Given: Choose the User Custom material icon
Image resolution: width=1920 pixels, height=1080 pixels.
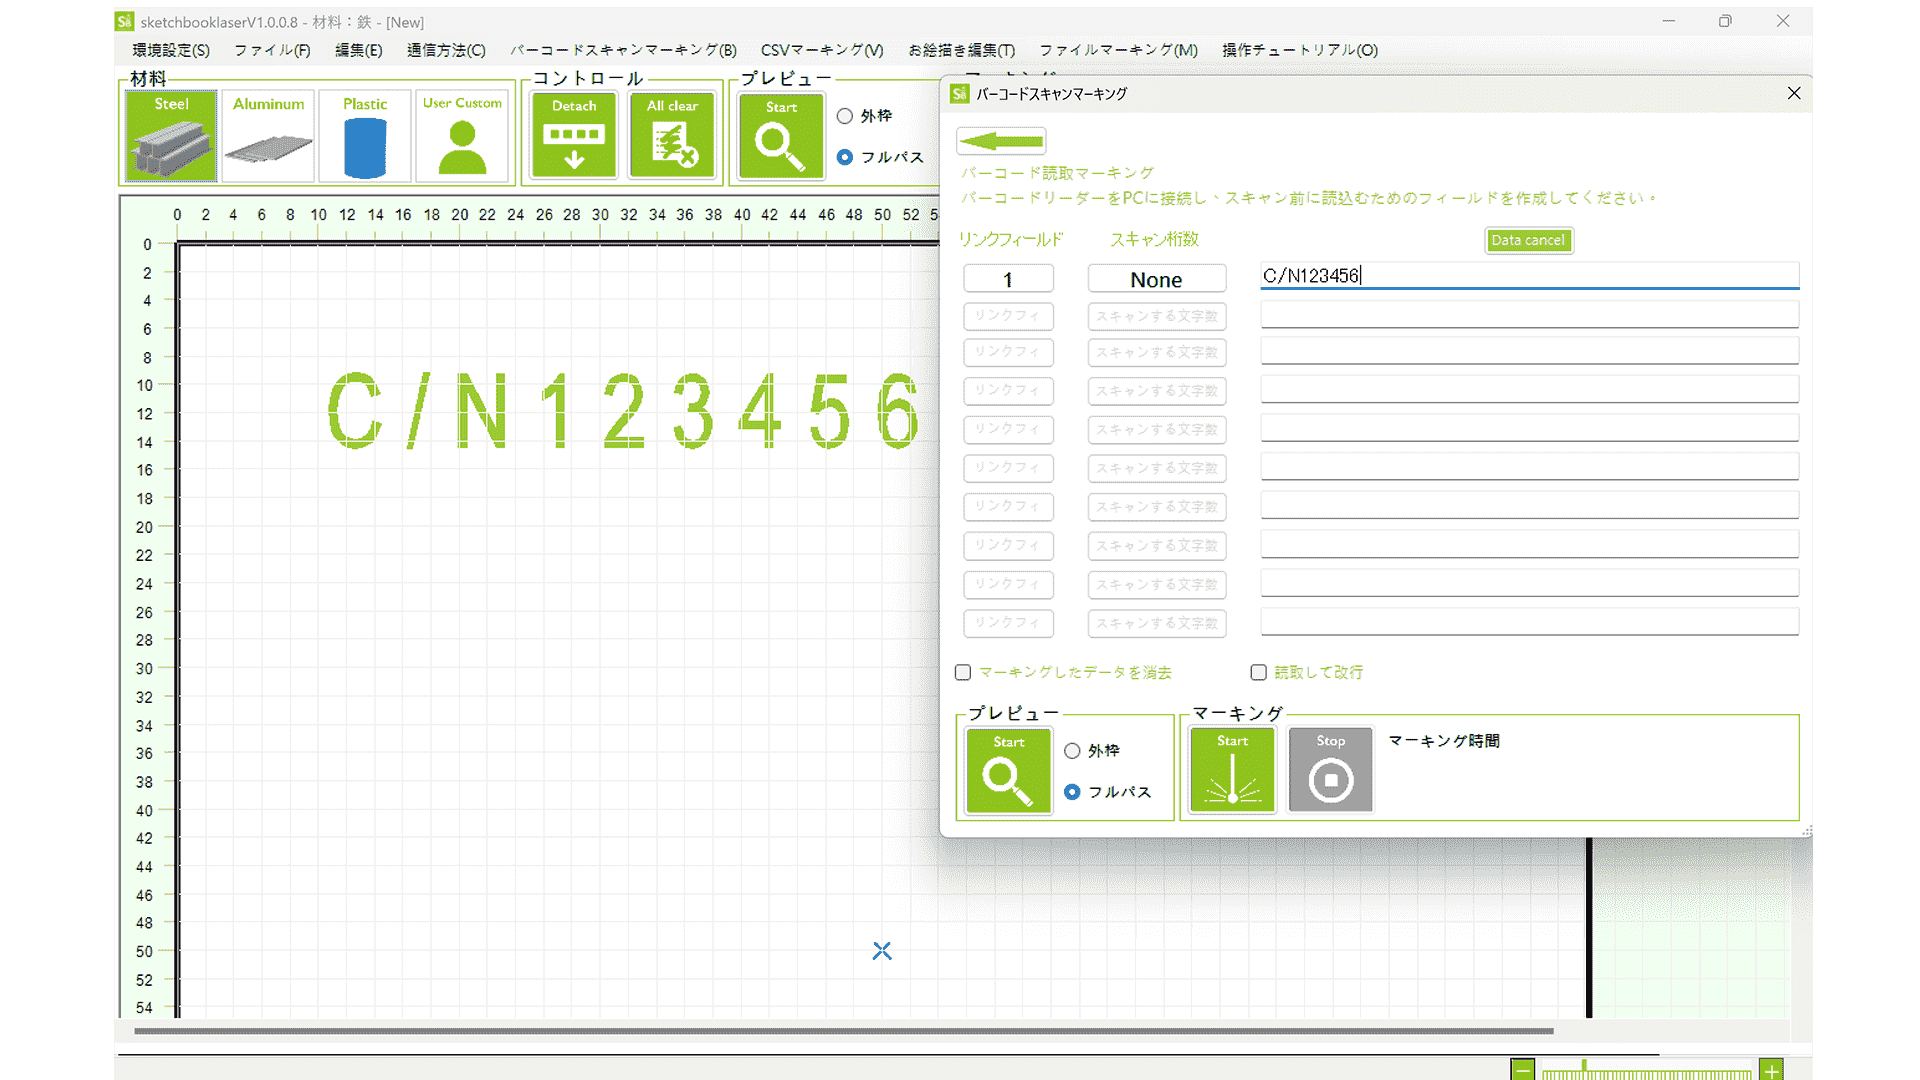Looking at the screenshot, I should pos(462,135).
